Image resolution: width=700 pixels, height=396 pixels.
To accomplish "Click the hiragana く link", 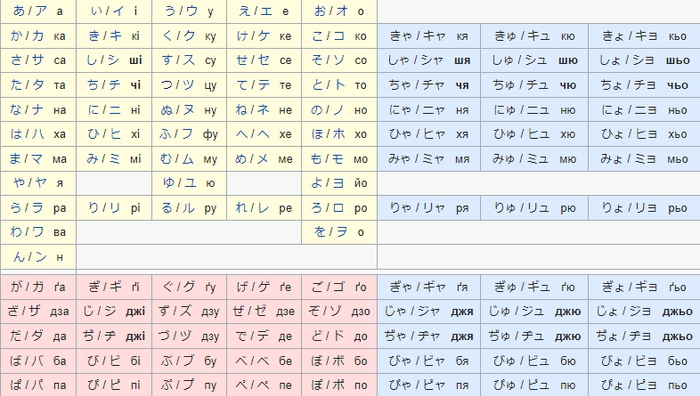I will [x=167, y=35].
